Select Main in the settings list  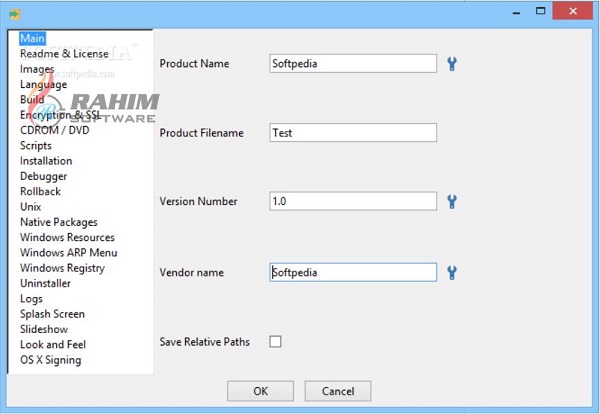(x=33, y=38)
